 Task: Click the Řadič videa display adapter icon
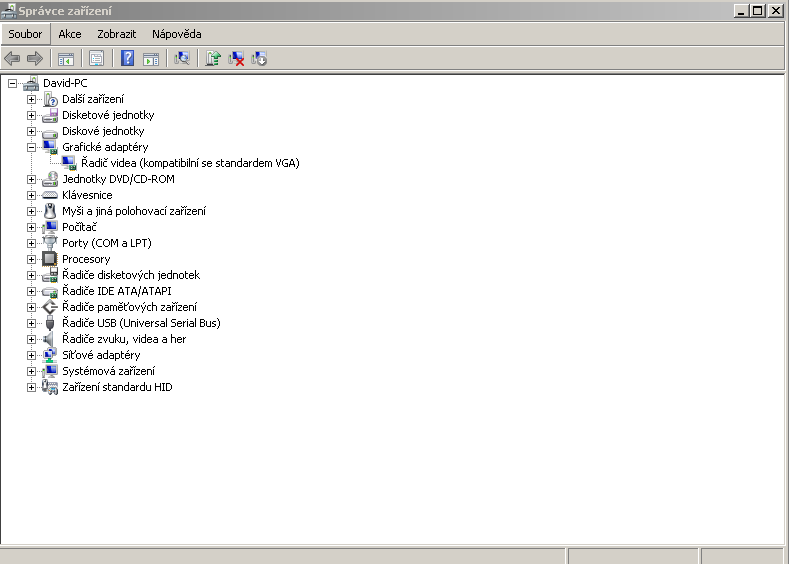coord(69,163)
